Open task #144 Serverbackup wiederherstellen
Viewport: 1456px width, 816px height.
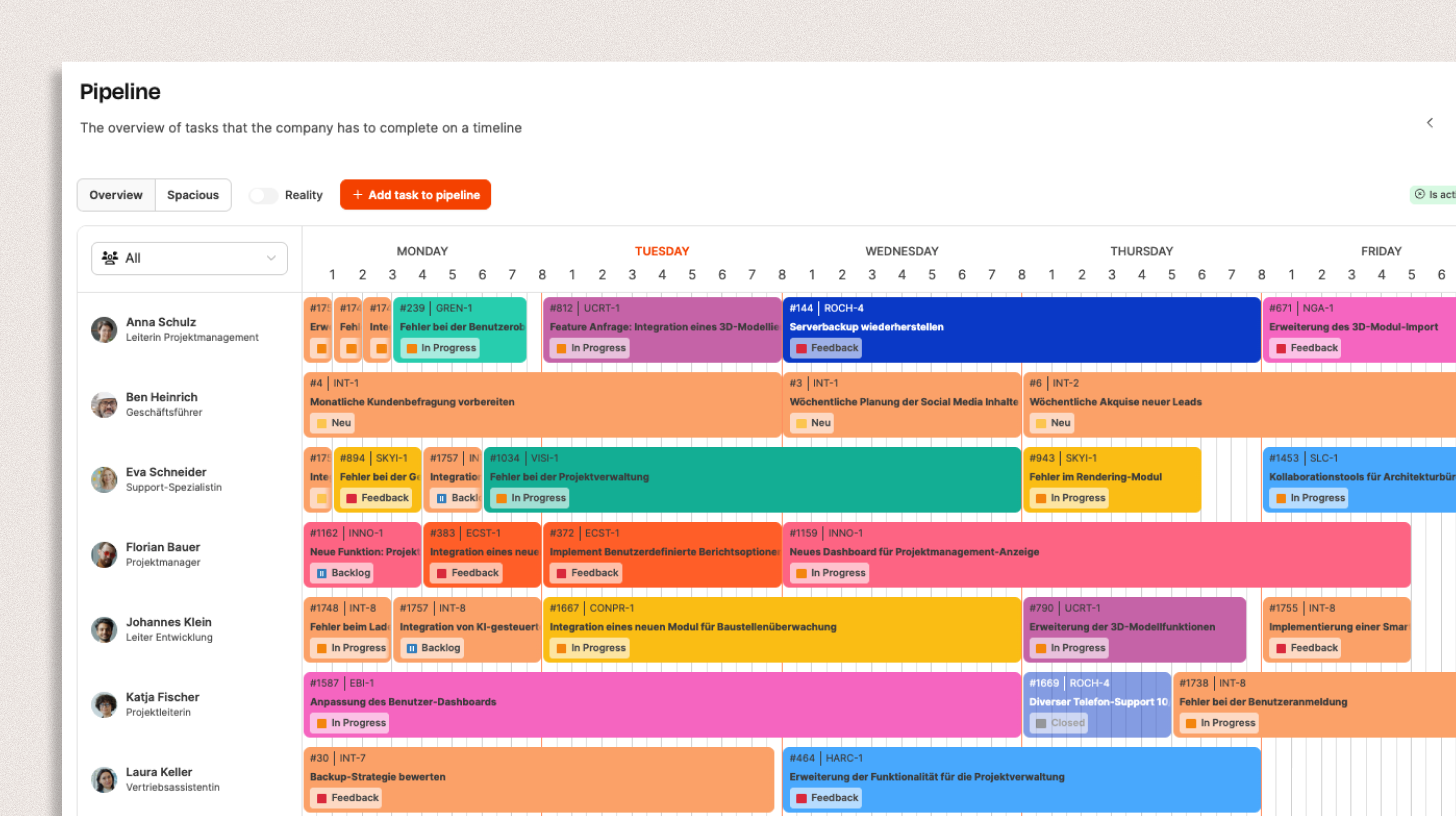click(1022, 330)
